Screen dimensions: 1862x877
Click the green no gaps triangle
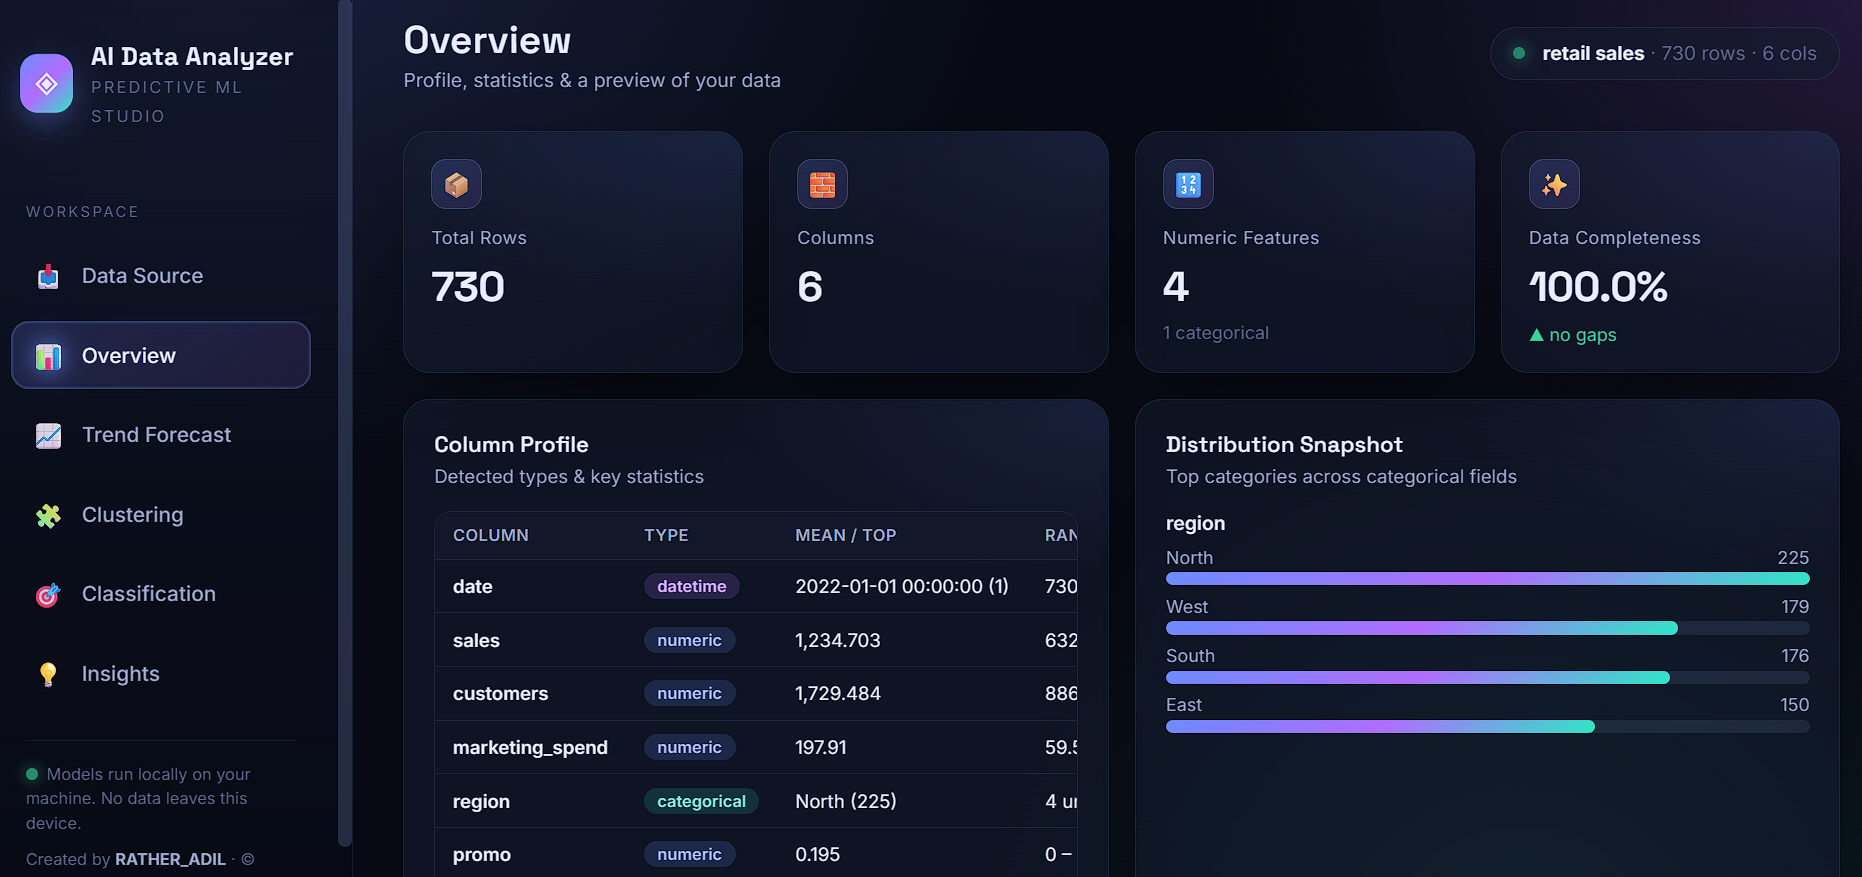point(1537,335)
